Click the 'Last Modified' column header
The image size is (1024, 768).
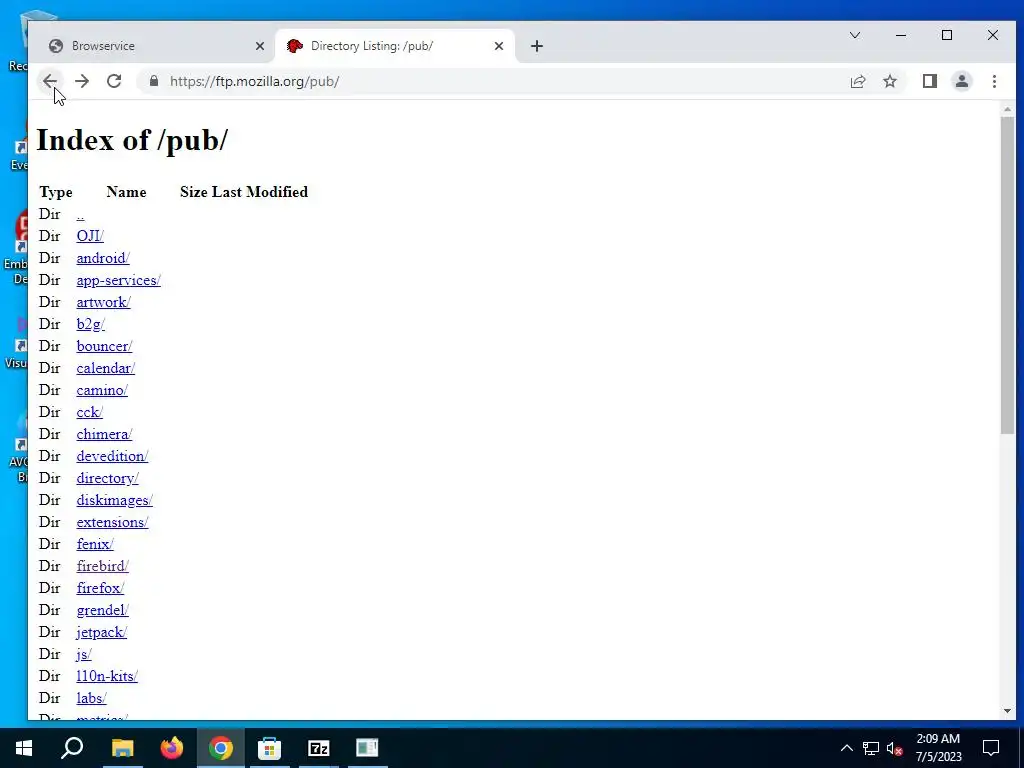(x=260, y=192)
